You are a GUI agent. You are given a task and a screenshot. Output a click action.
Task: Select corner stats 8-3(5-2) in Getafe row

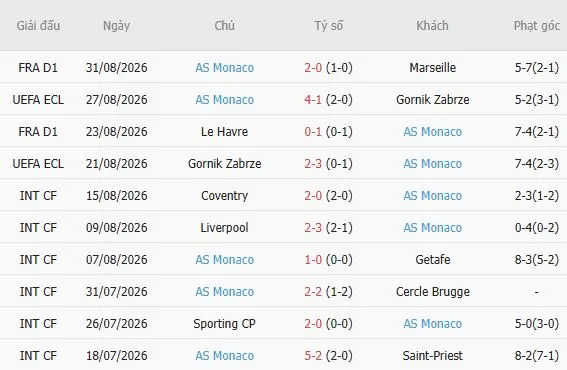click(x=537, y=260)
